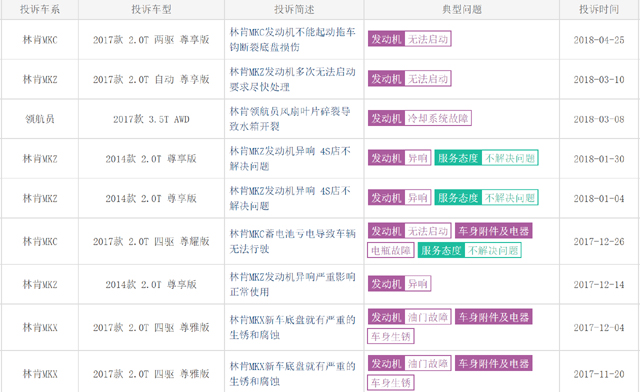This screenshot has width=640, height=392.
Task: Click the 车身生锈 tag dated 2017-11-20
Action: 391,383
